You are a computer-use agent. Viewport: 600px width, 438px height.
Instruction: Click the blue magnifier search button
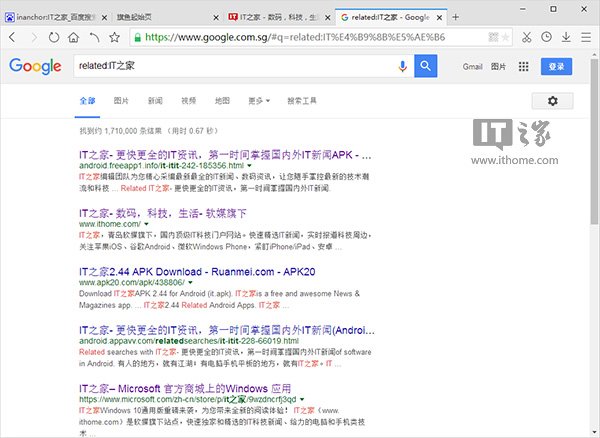426,67
